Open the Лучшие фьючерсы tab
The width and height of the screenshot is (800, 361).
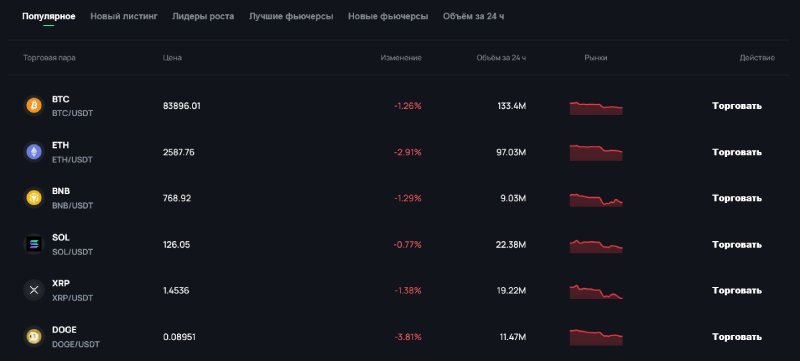point(291,16)
